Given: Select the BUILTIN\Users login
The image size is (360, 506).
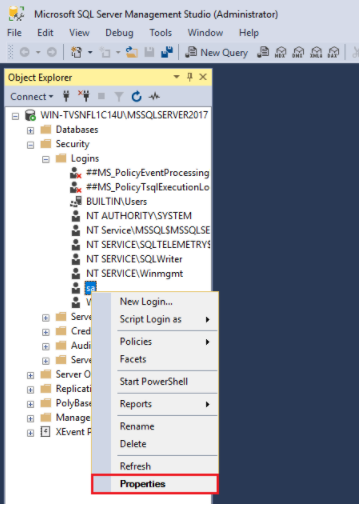Looking at the screenshot, I should pos(117,202).
